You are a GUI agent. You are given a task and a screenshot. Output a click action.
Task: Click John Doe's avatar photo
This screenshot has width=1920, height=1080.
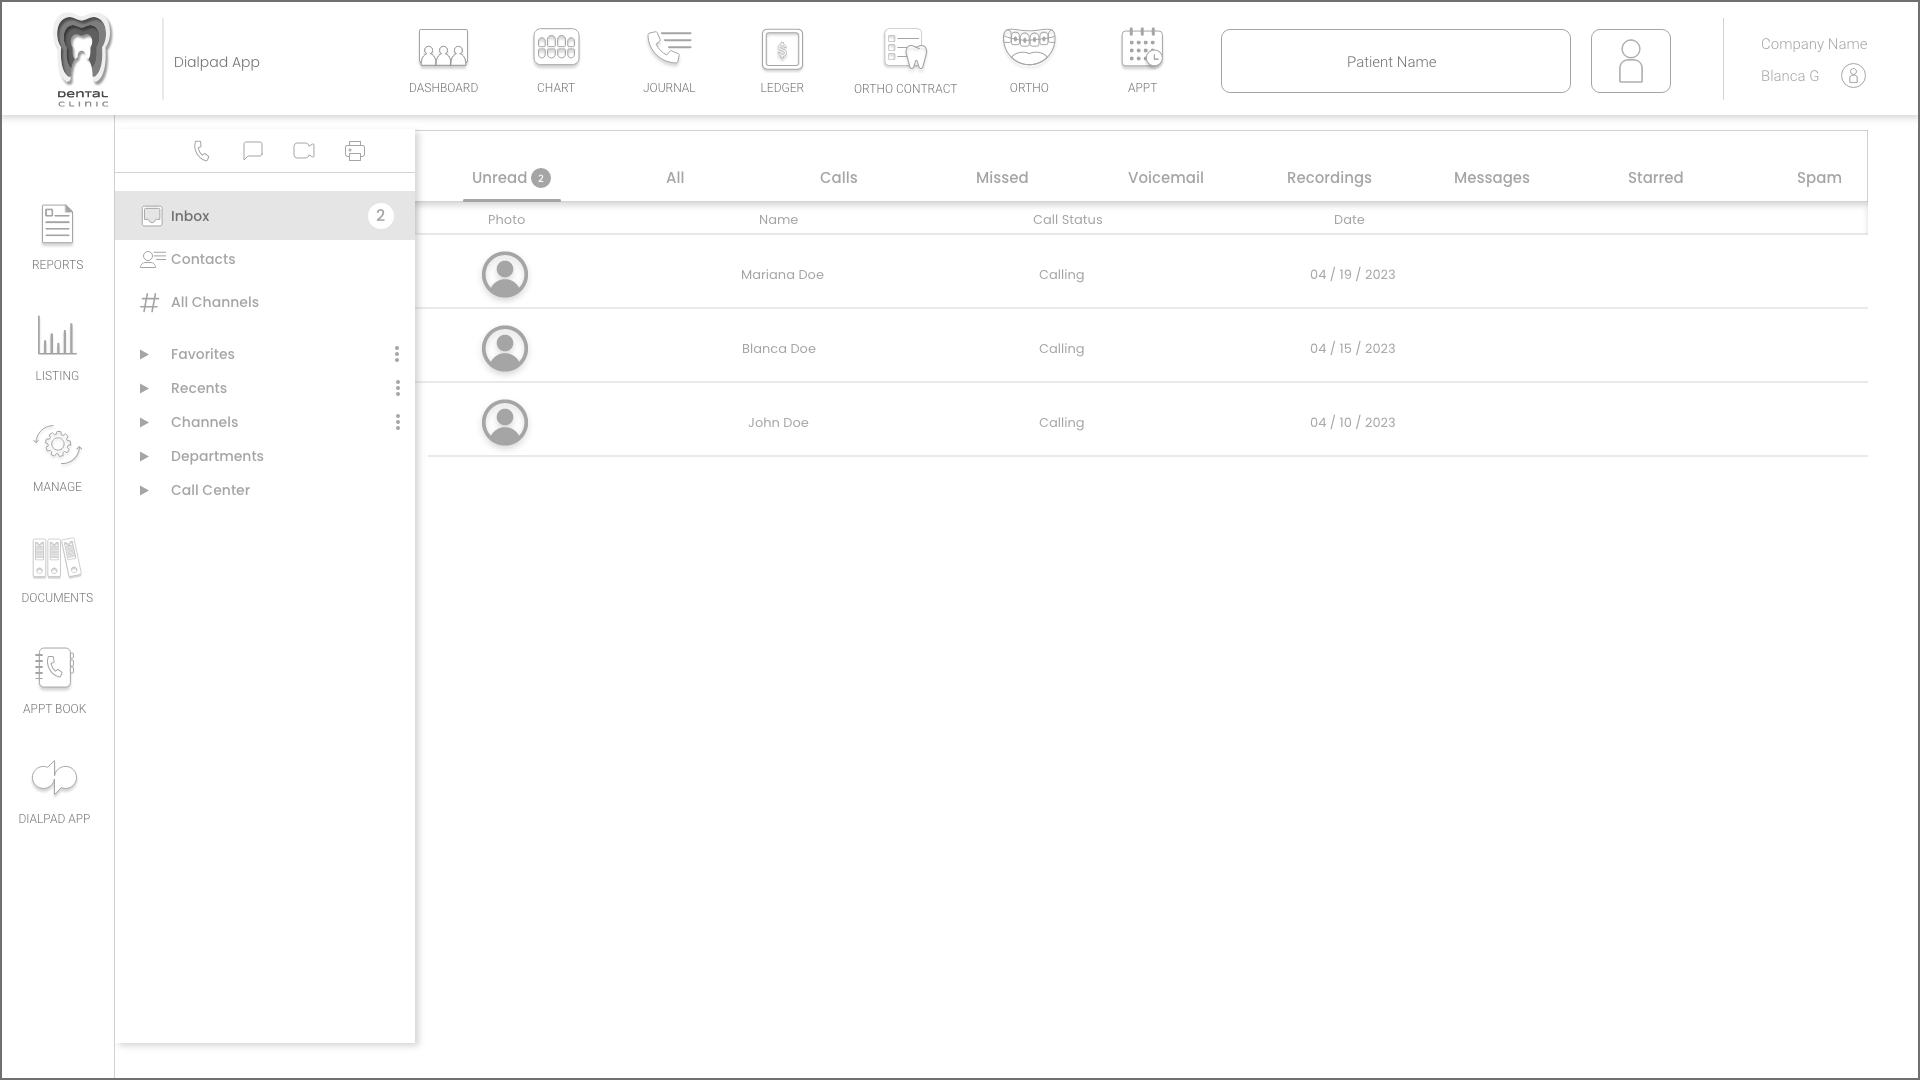[x=505, y=423]
